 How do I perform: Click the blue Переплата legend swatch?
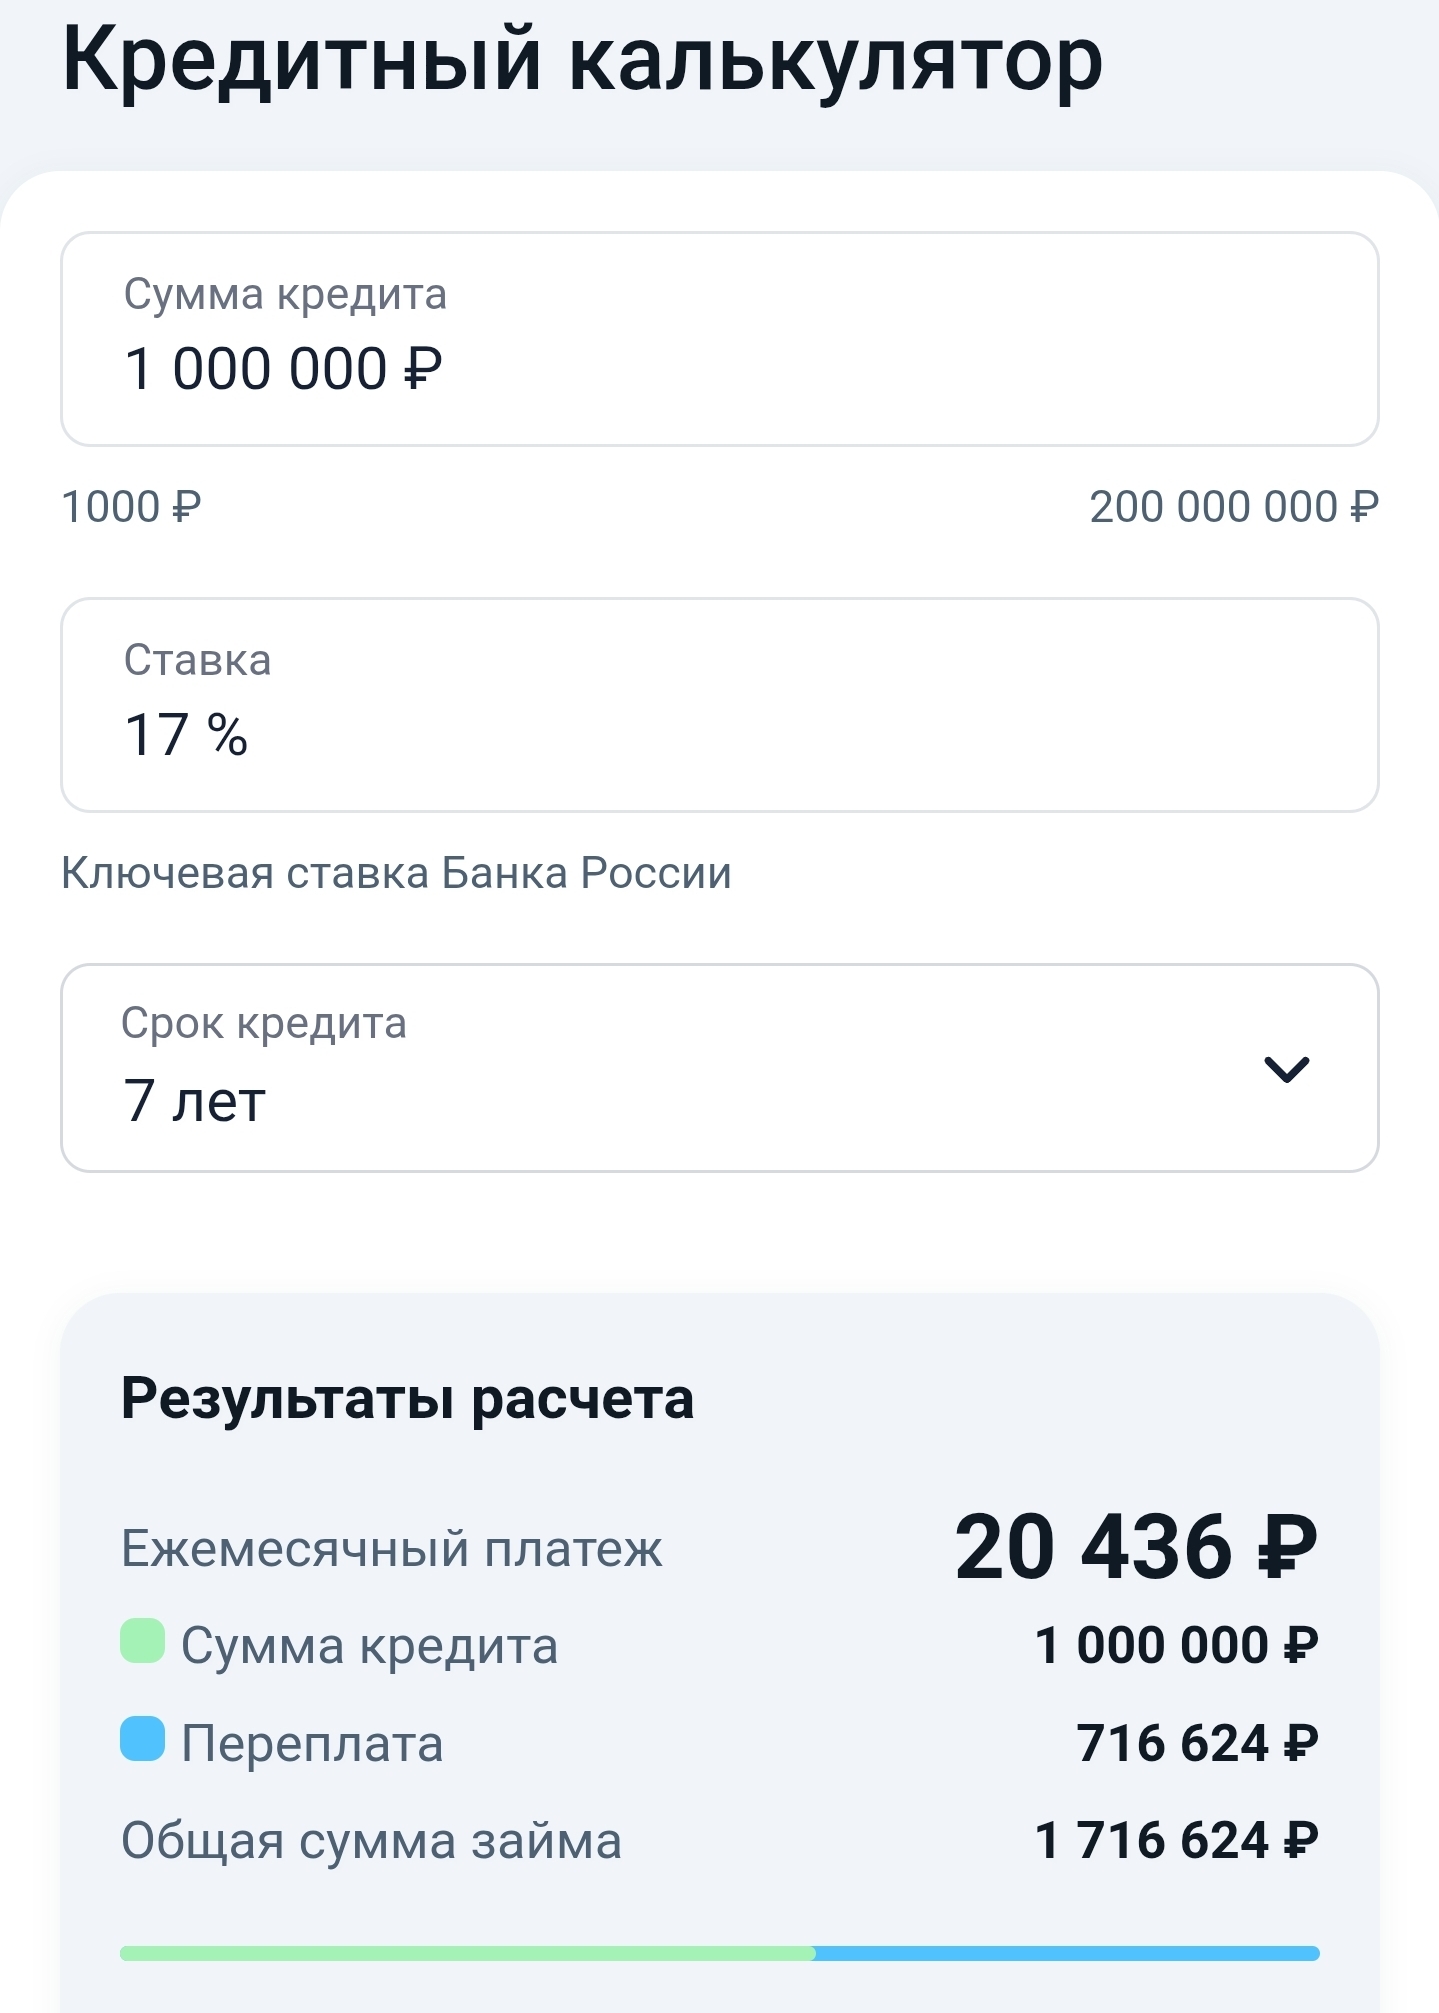click(142, 1738)
